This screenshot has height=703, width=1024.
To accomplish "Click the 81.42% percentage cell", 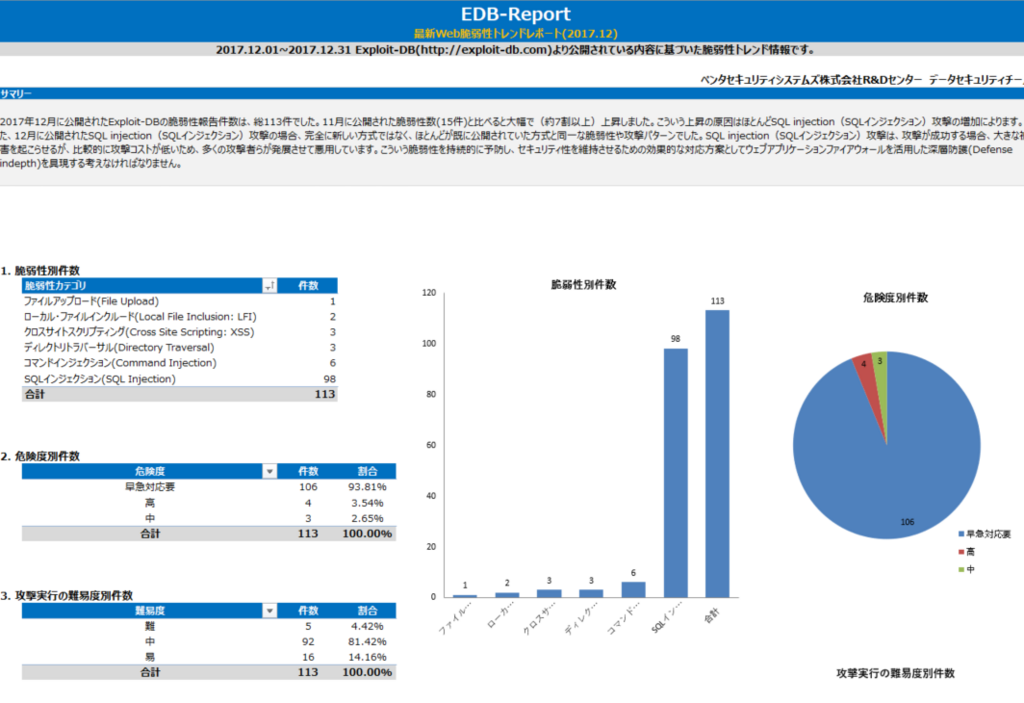I will coord(367,642).
